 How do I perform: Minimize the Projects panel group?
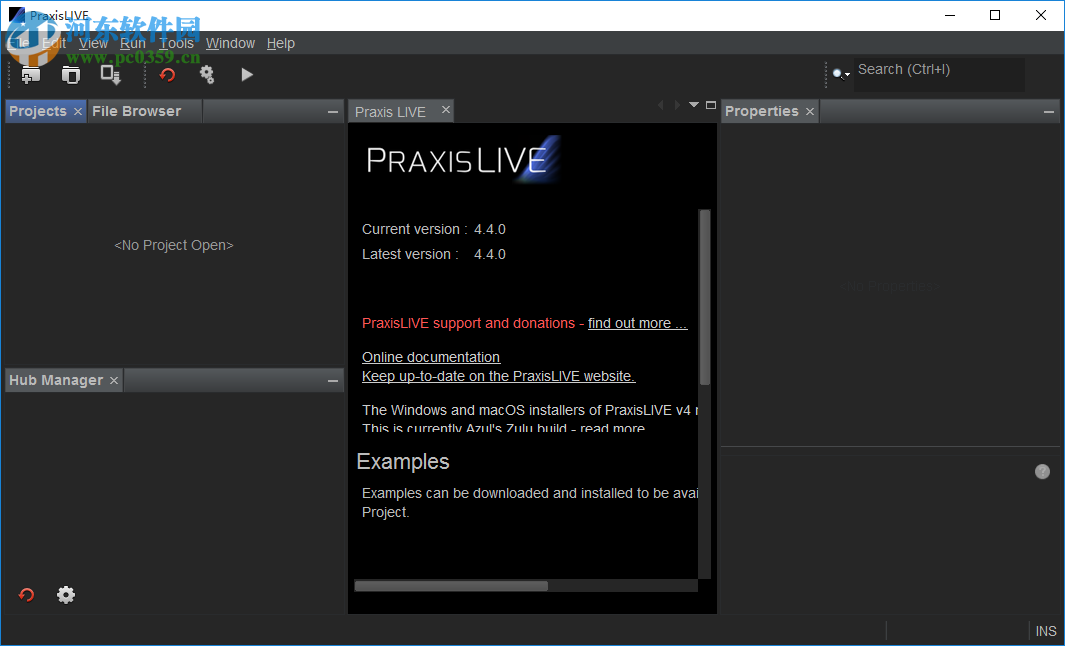click(x=332, y=111)
